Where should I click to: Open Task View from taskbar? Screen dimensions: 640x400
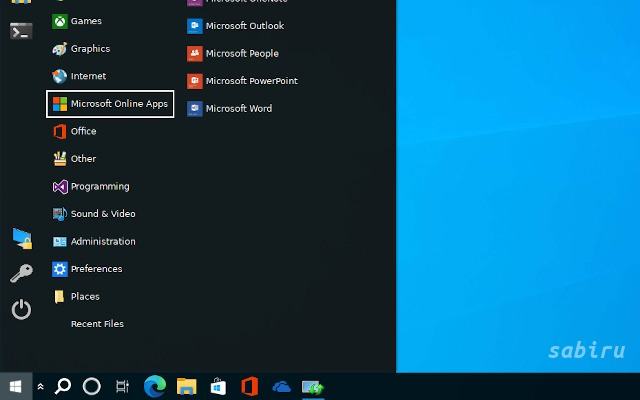(x=122, y=386)
